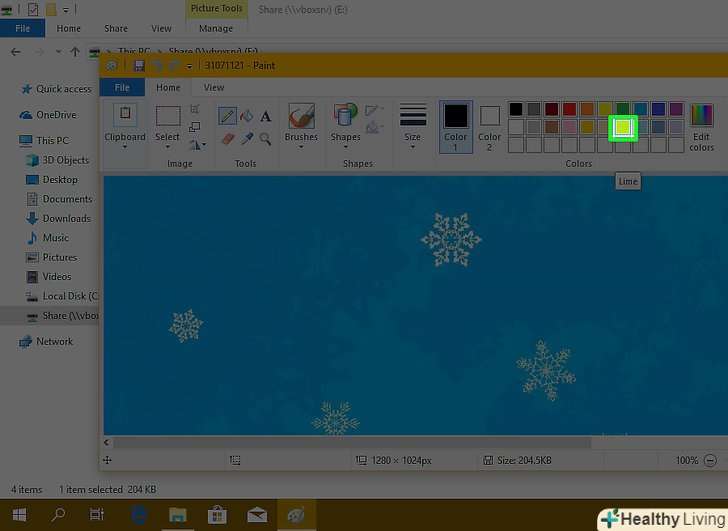The width and height of the screenshot is (728, 531).
Task: Select the Color 2 button
Action: click(489, 127)
